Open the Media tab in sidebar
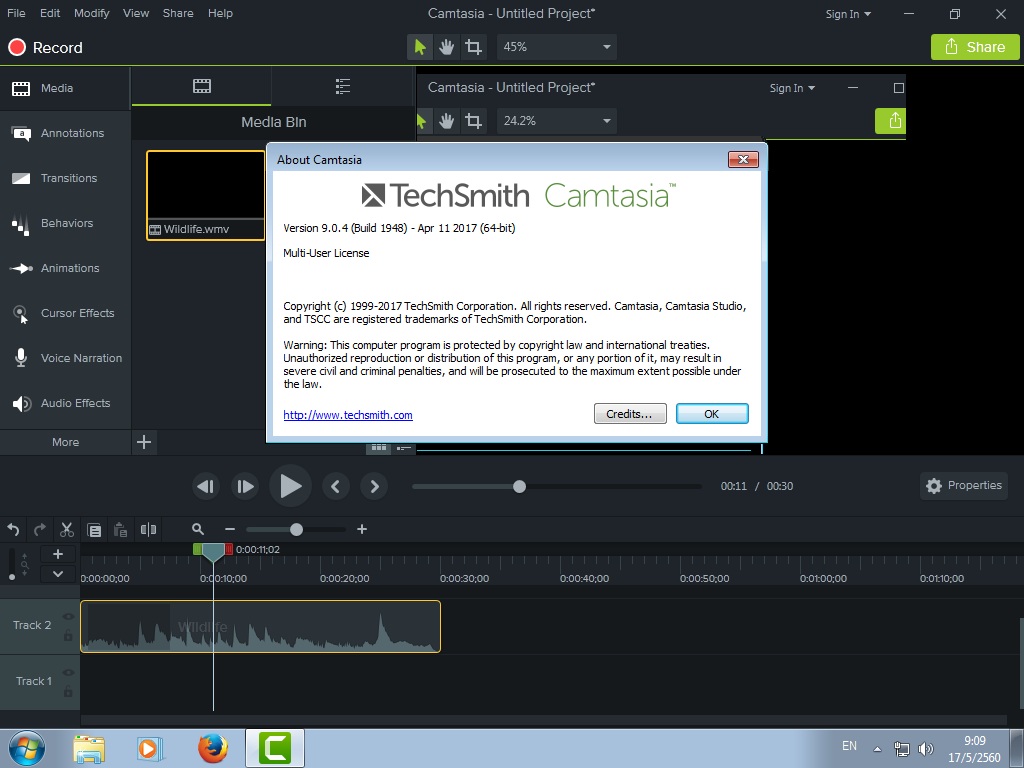The image size is (1024, 768). (x=65, y=88)
